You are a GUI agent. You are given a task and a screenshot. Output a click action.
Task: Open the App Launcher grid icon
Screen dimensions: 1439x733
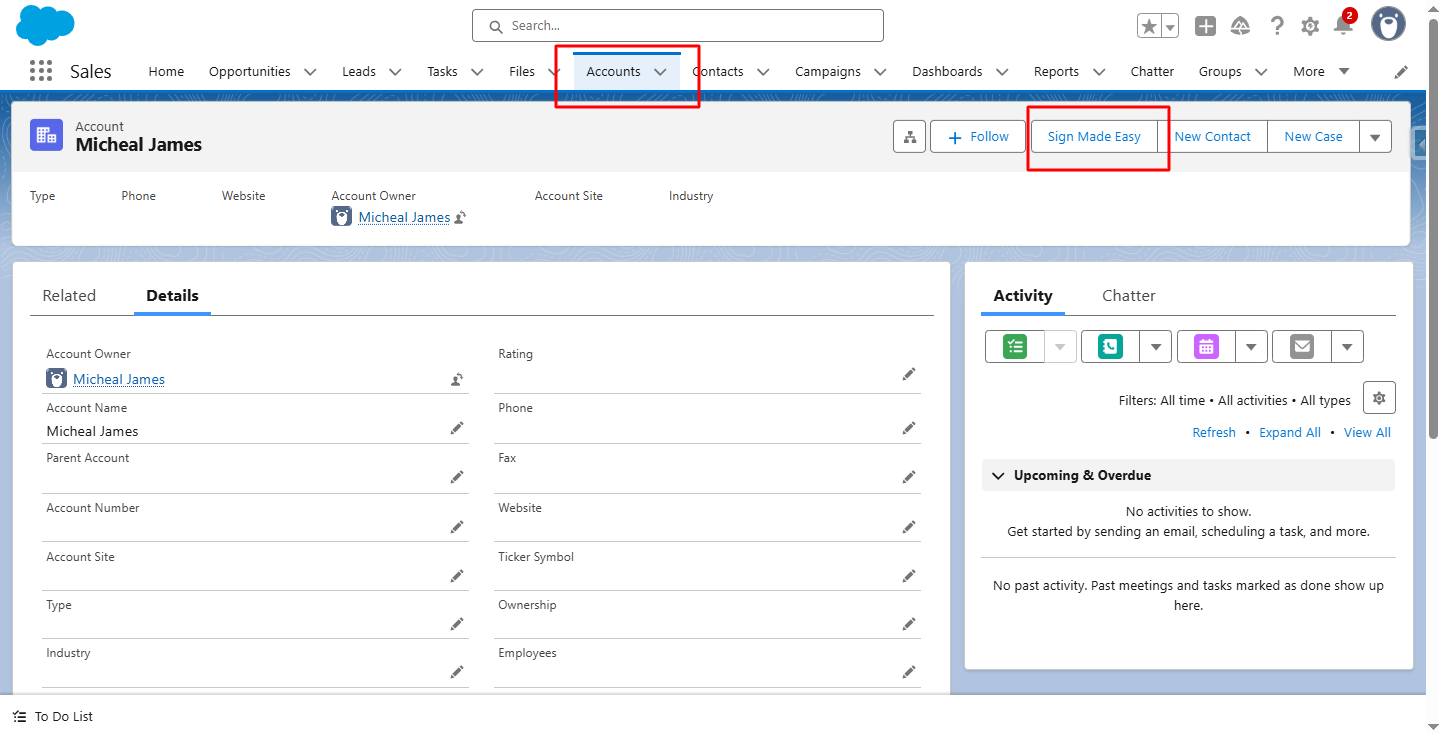(41, 71)
